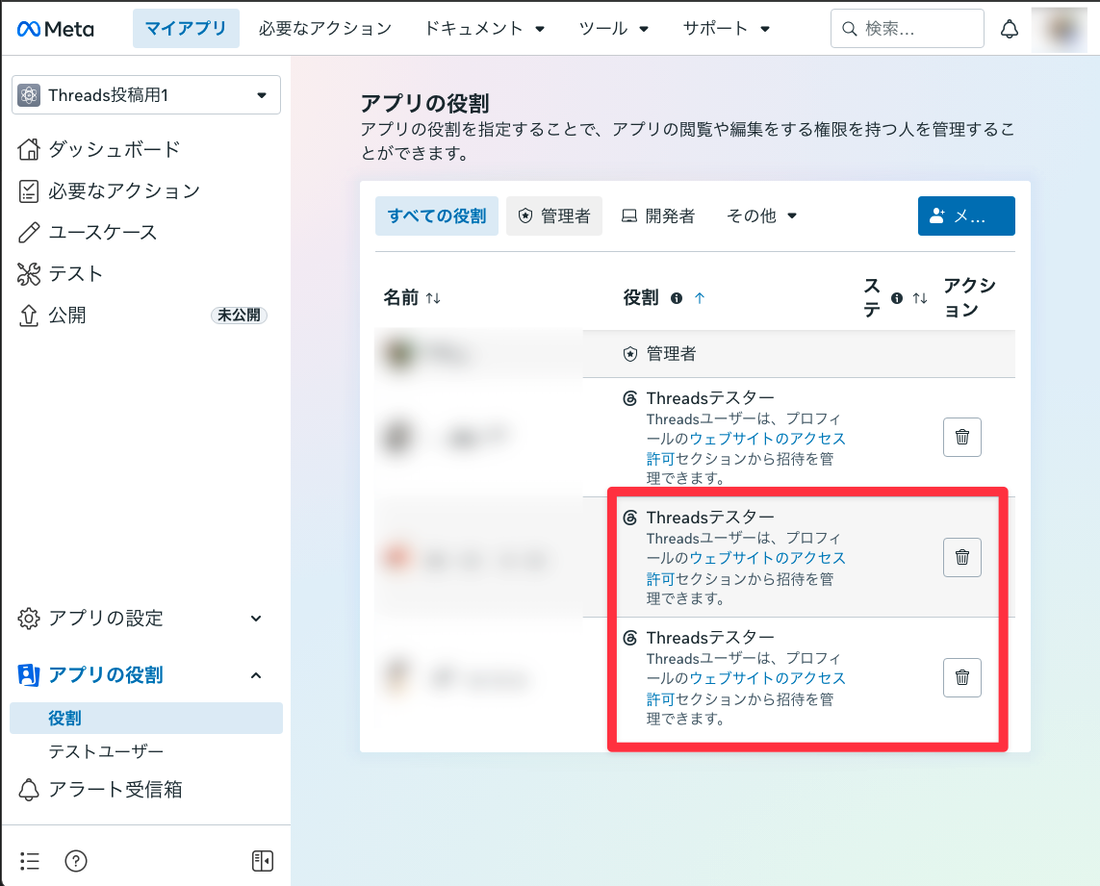
Task: Delete the third Threadsテスター row
Action: coord(962,678)
